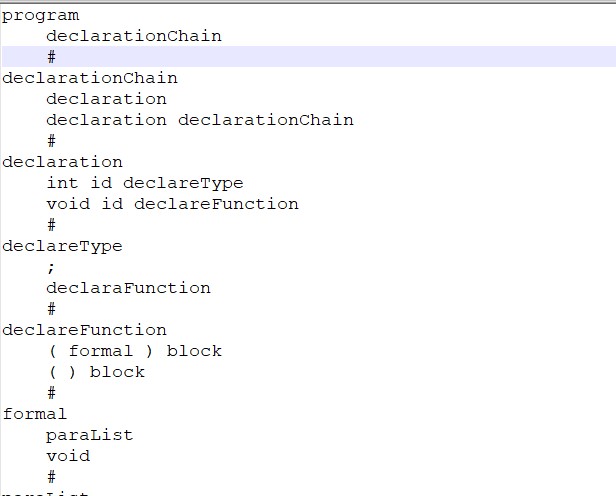This screenshot has width=616, height=496.
Task: Click '( formal ) block' line
Action: coord(136,351)
